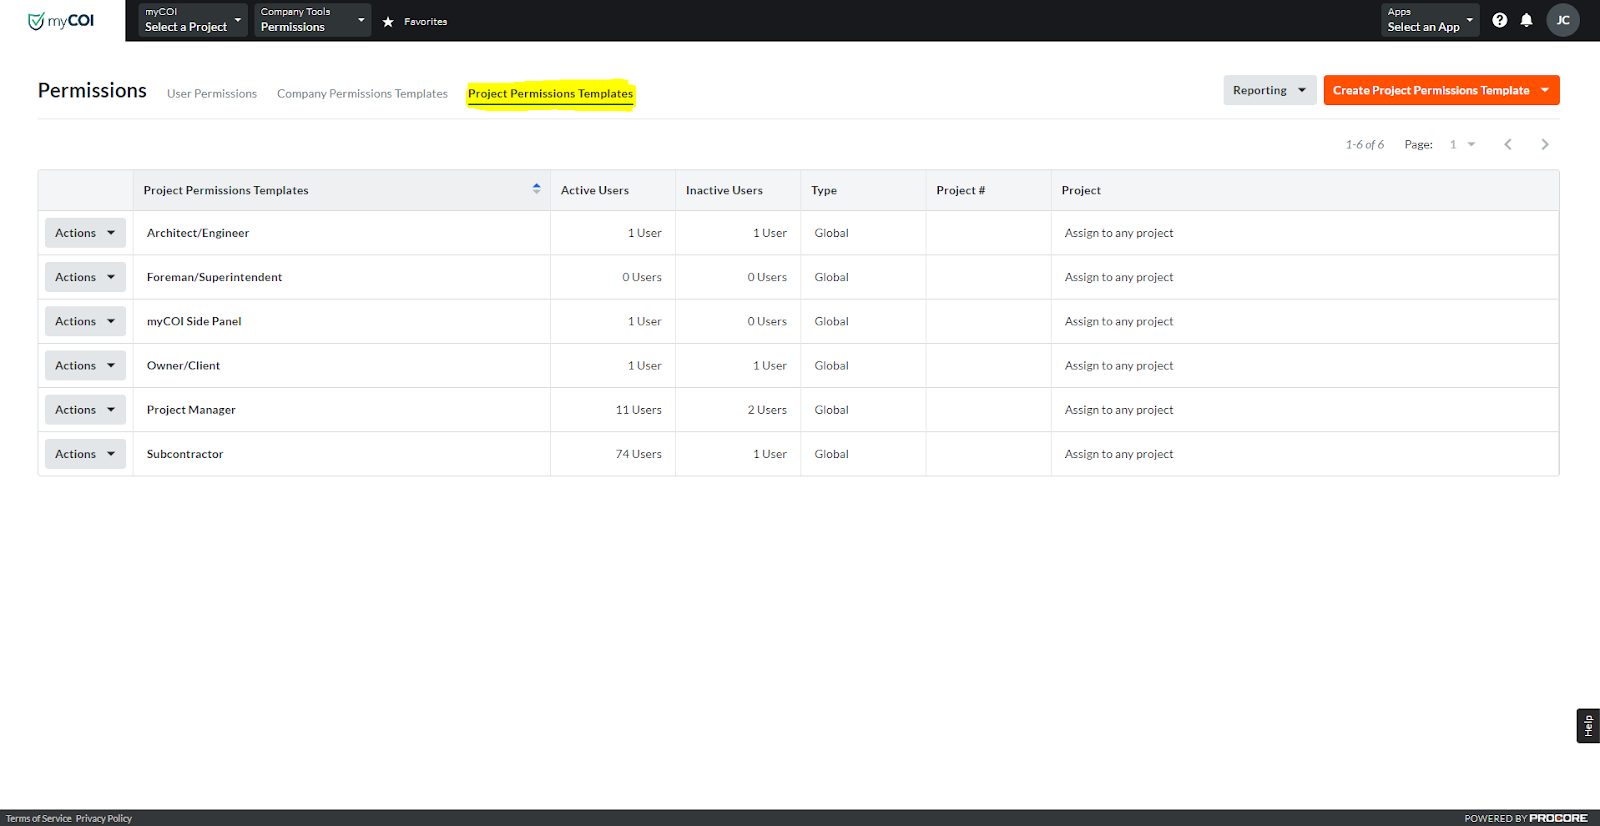This screenshot has height=826, width=1600.
Task: Expand Create Project Permissions Template arrow
Action: 1545,90
